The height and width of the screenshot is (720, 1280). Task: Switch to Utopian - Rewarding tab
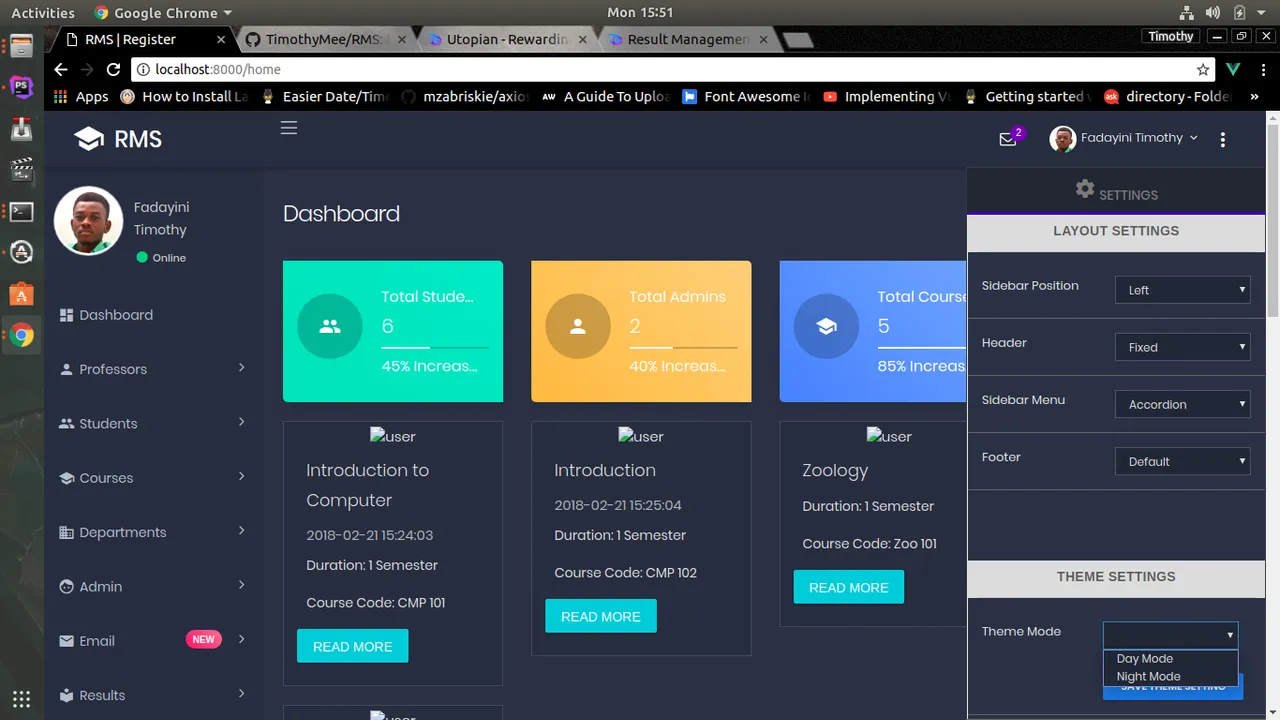point(507,39)
